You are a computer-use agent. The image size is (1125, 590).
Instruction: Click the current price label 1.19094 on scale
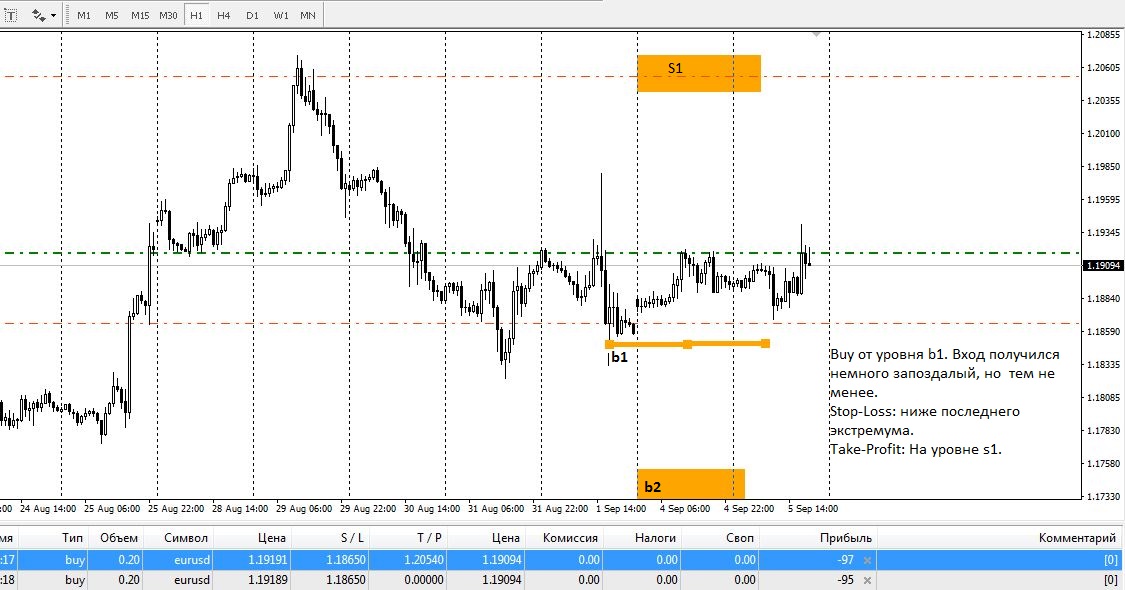click(x=1103, y=266)
